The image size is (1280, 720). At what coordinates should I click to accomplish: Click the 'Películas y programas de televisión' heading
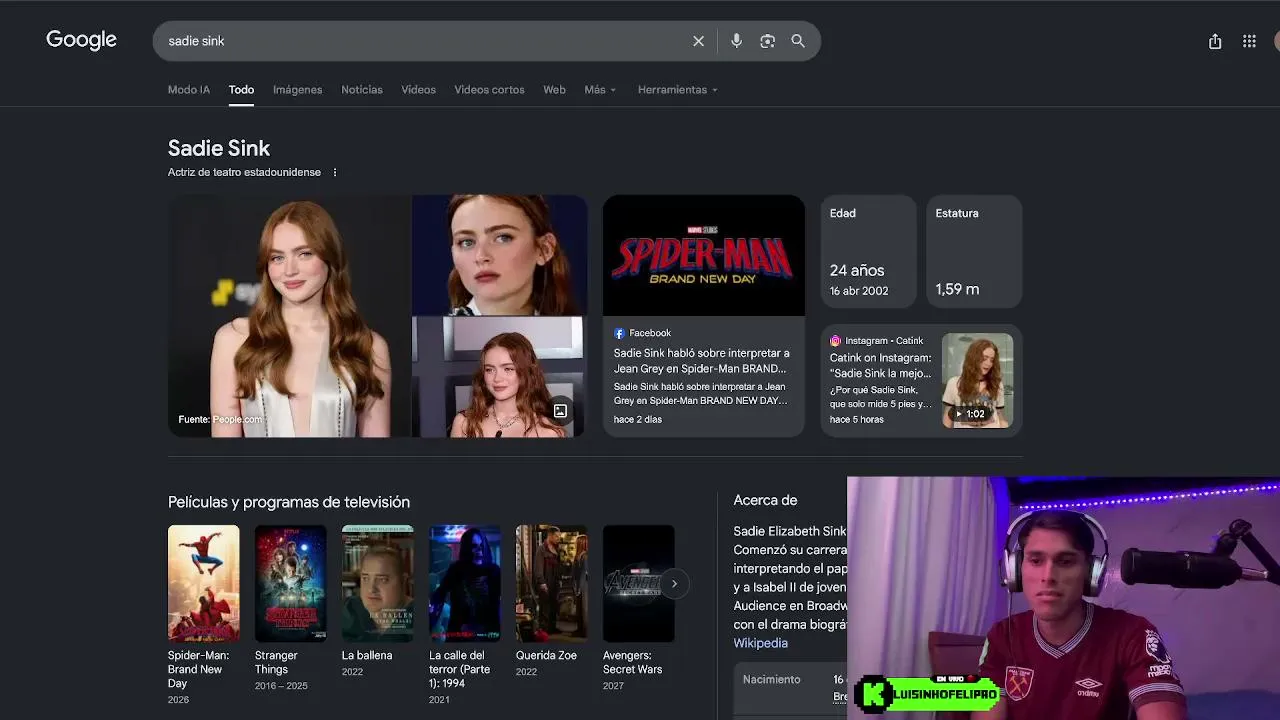[289, 502]
